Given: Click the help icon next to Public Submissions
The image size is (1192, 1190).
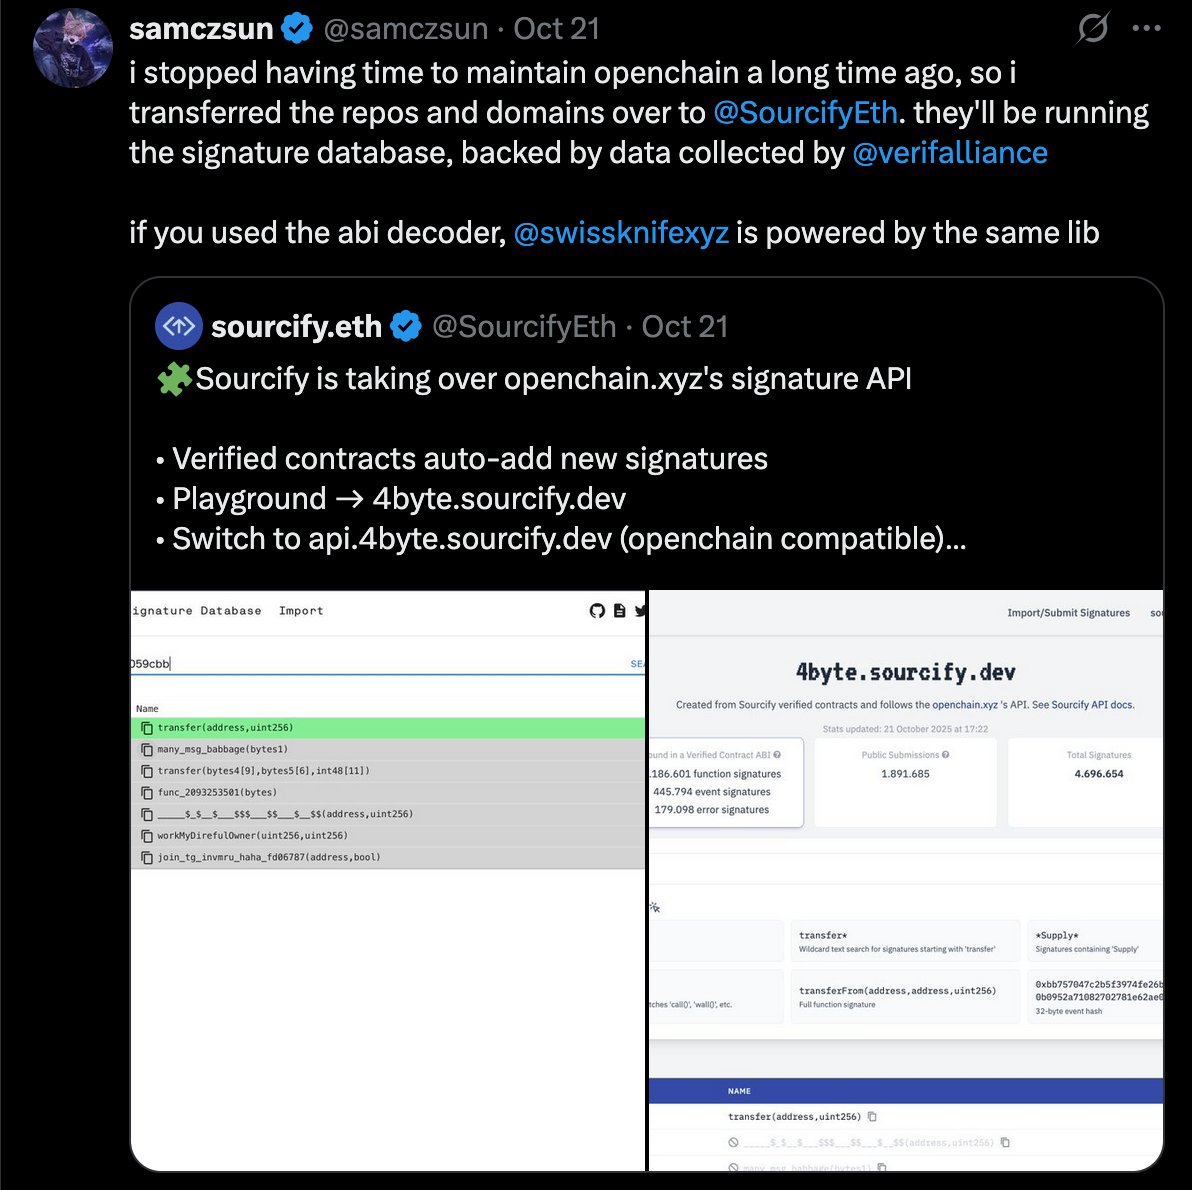Looking at the screenshot, I should pyautogui.click(x=946, y=755).
